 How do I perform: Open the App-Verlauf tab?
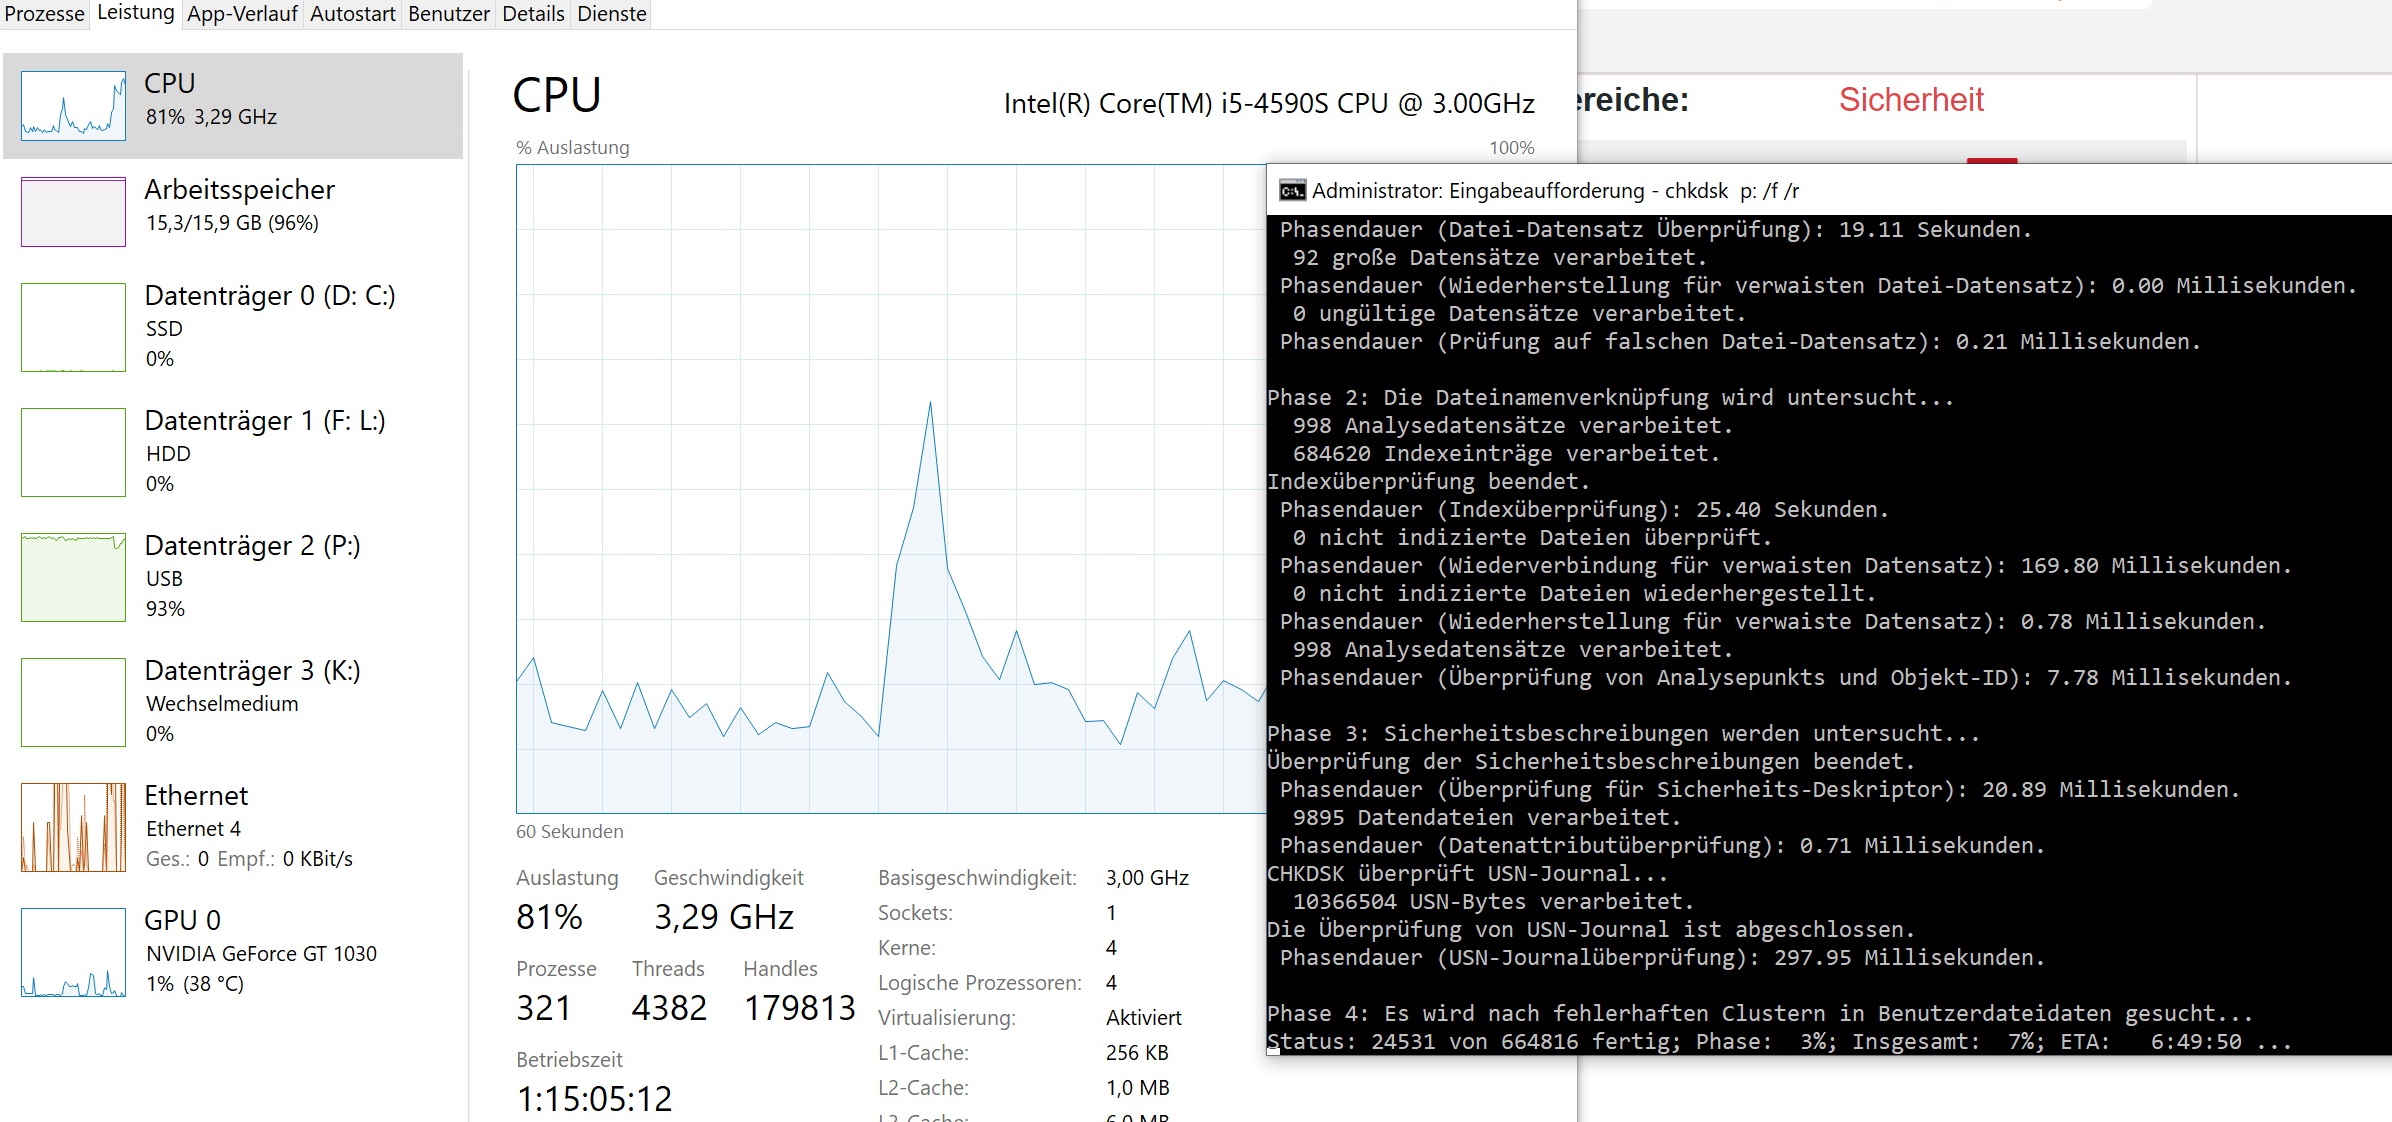tap(242, 14)
